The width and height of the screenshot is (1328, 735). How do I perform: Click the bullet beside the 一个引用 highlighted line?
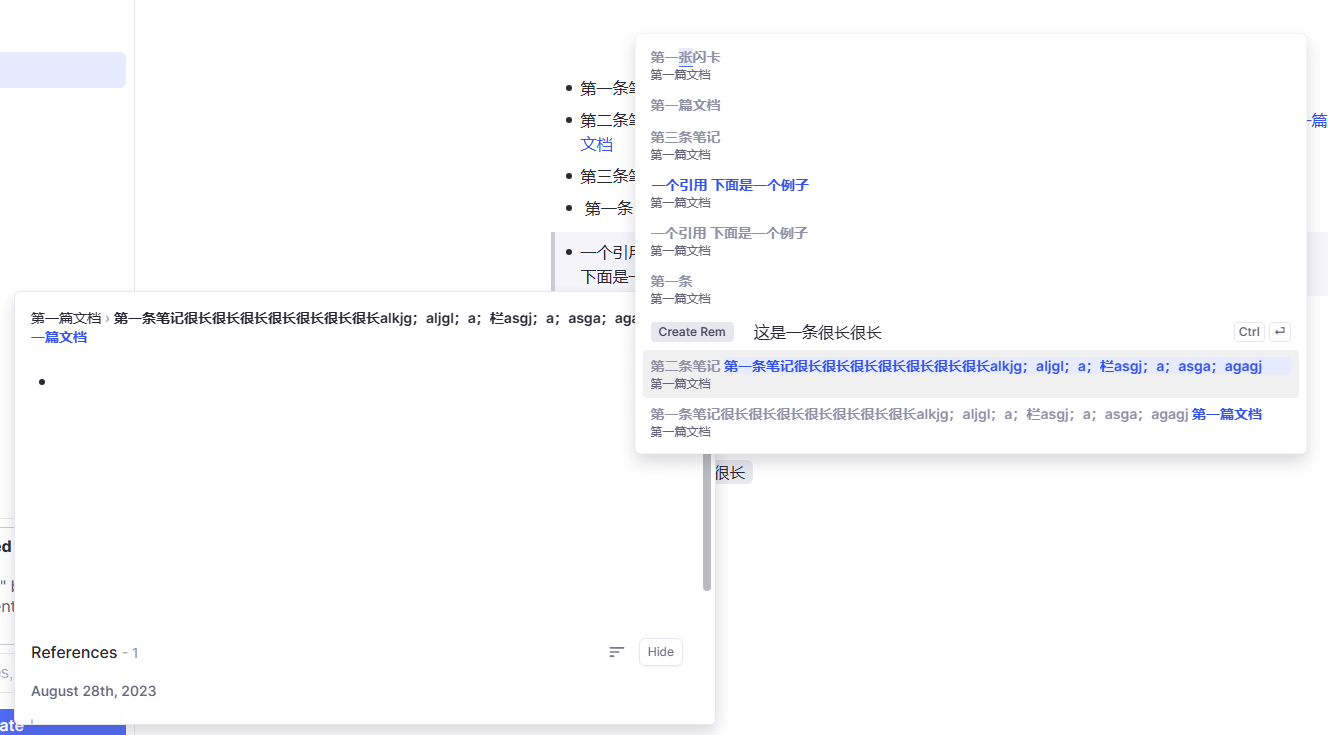568,252
